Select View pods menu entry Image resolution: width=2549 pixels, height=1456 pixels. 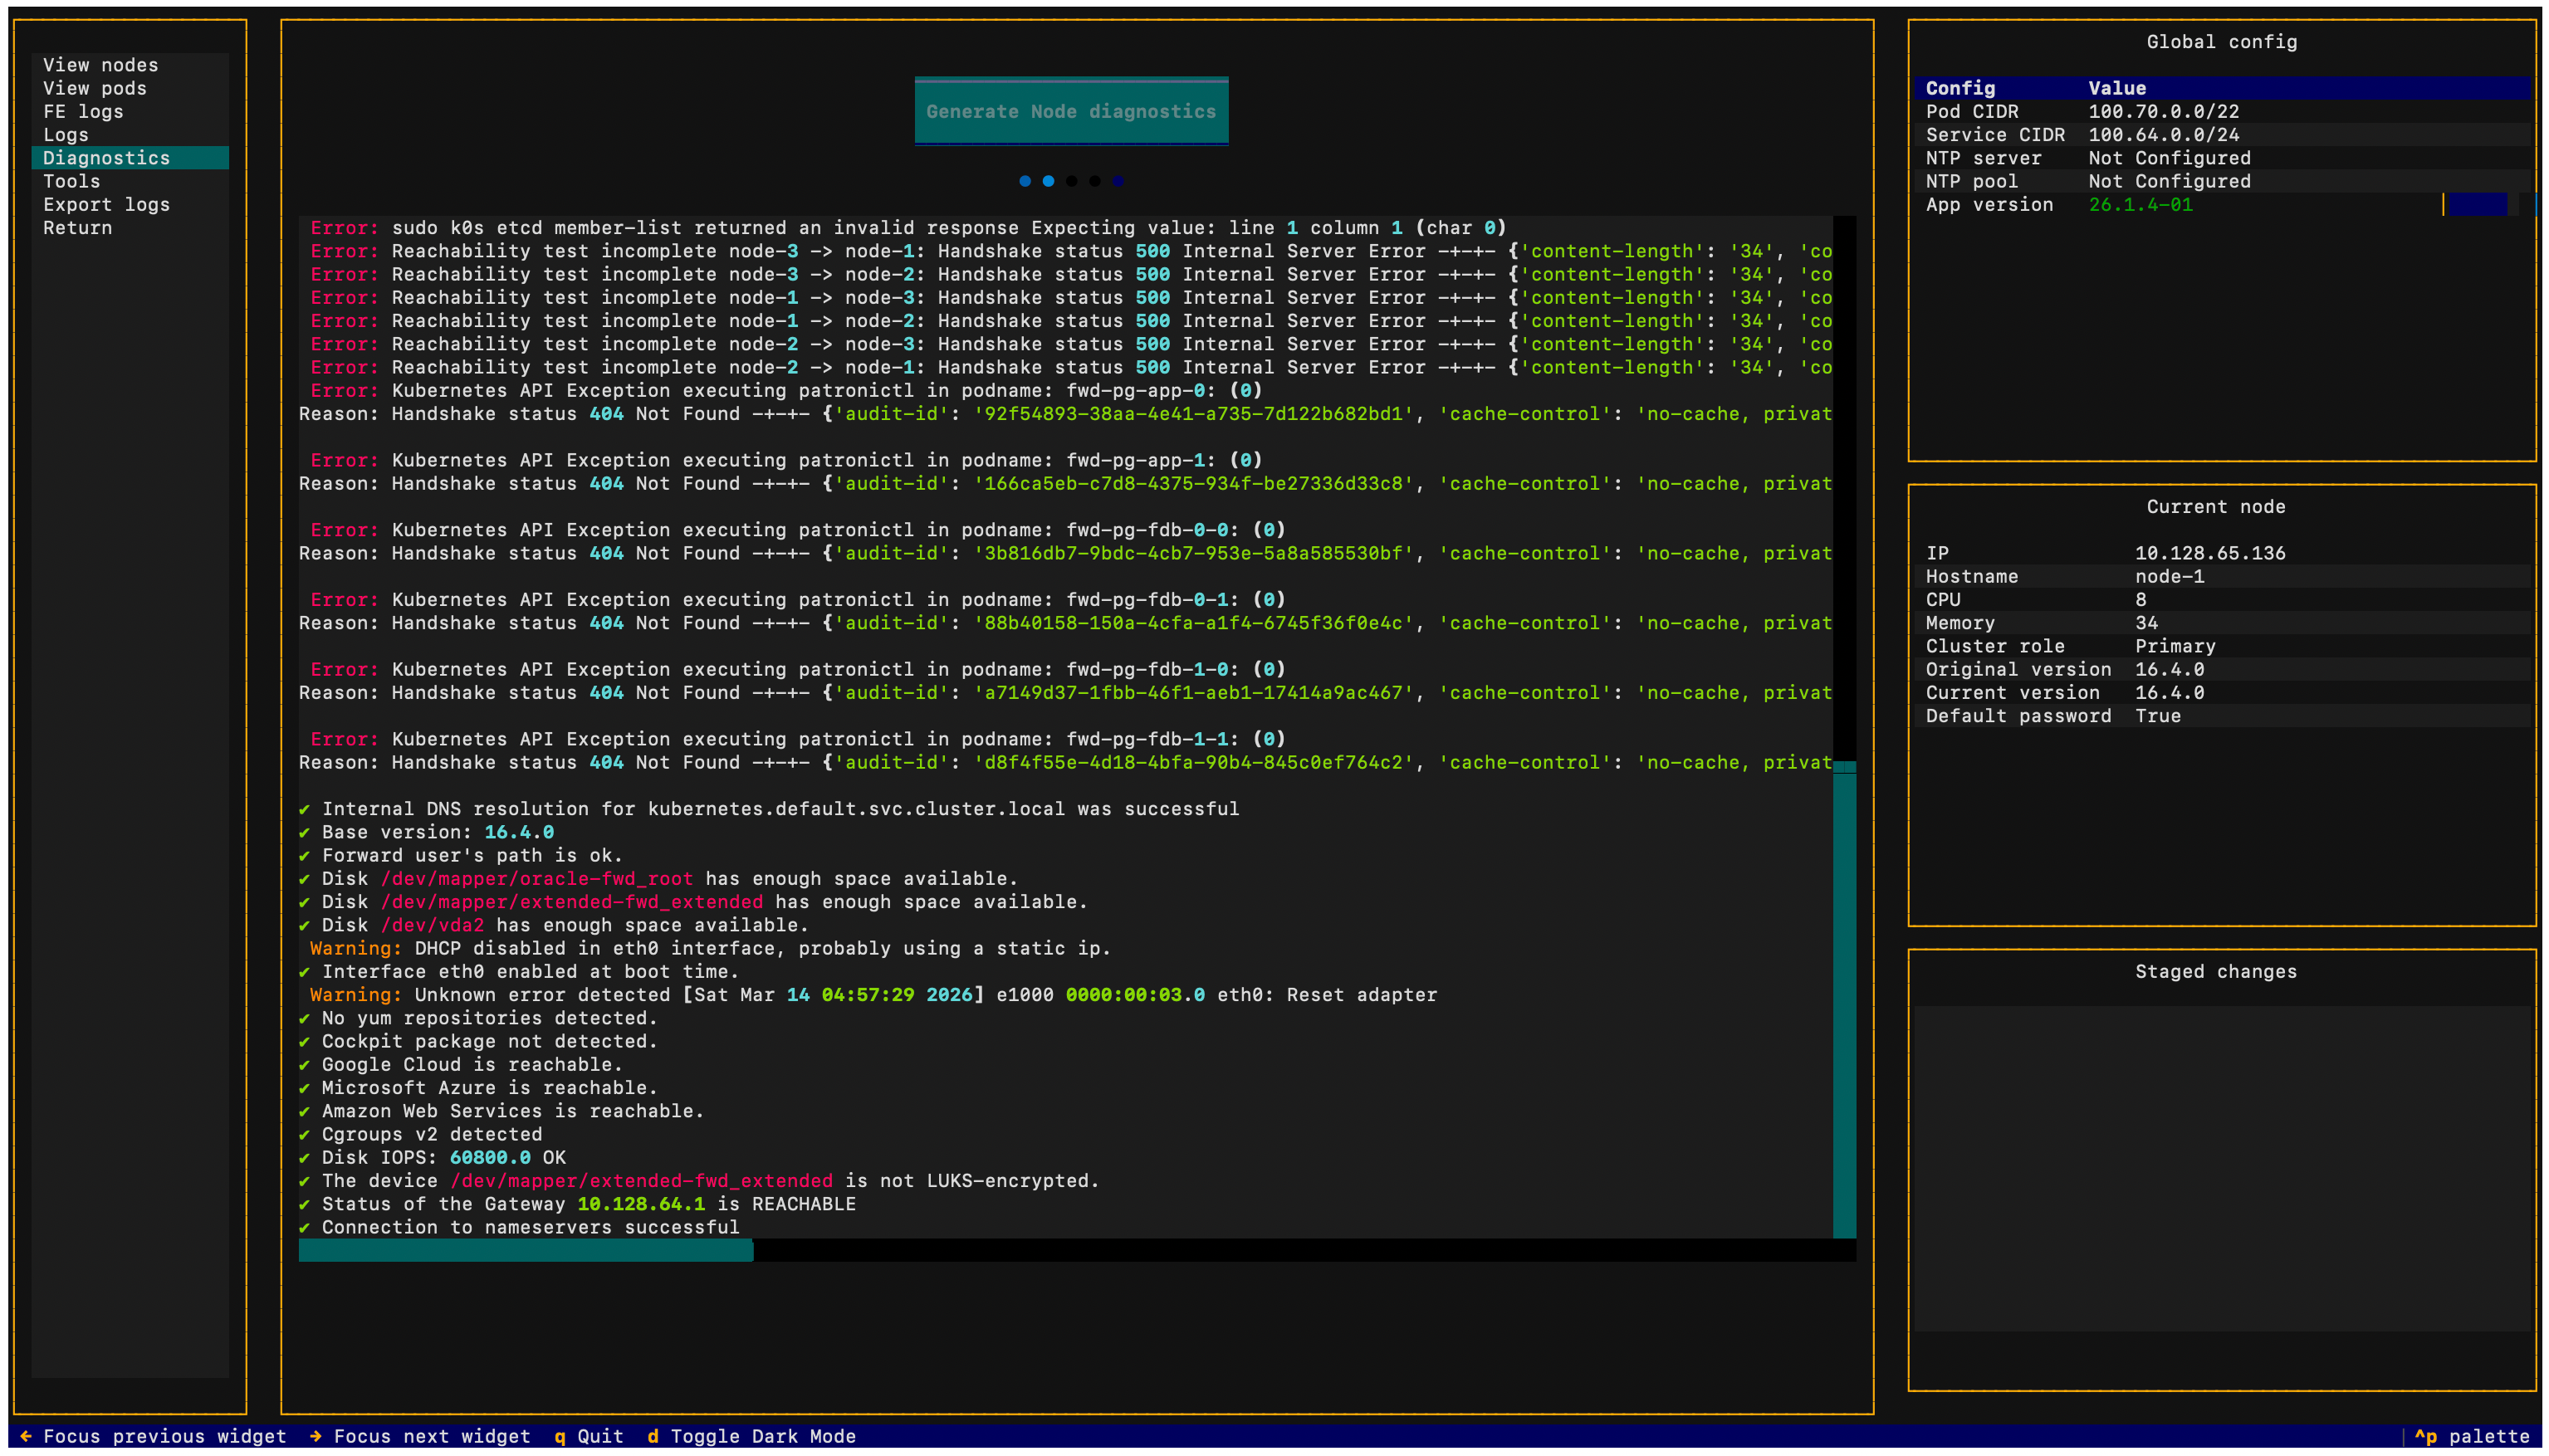130,88
